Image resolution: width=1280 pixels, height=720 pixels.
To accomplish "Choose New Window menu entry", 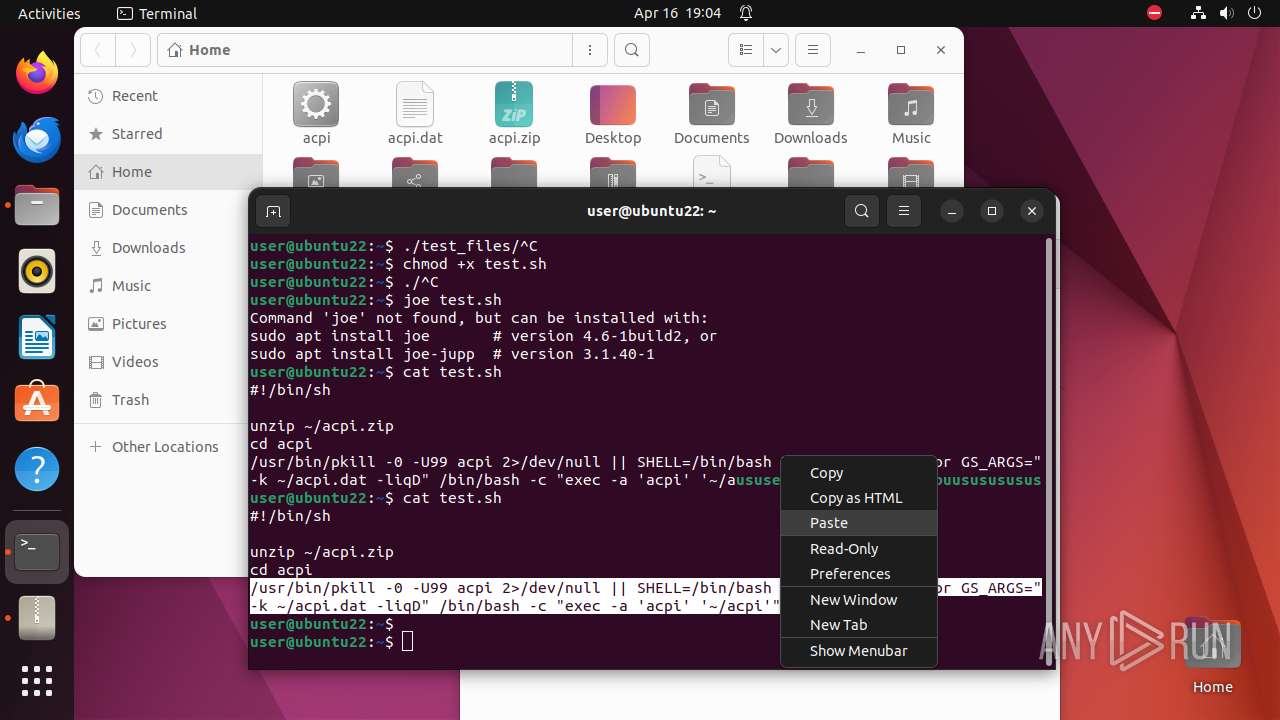I will [859, 599].
